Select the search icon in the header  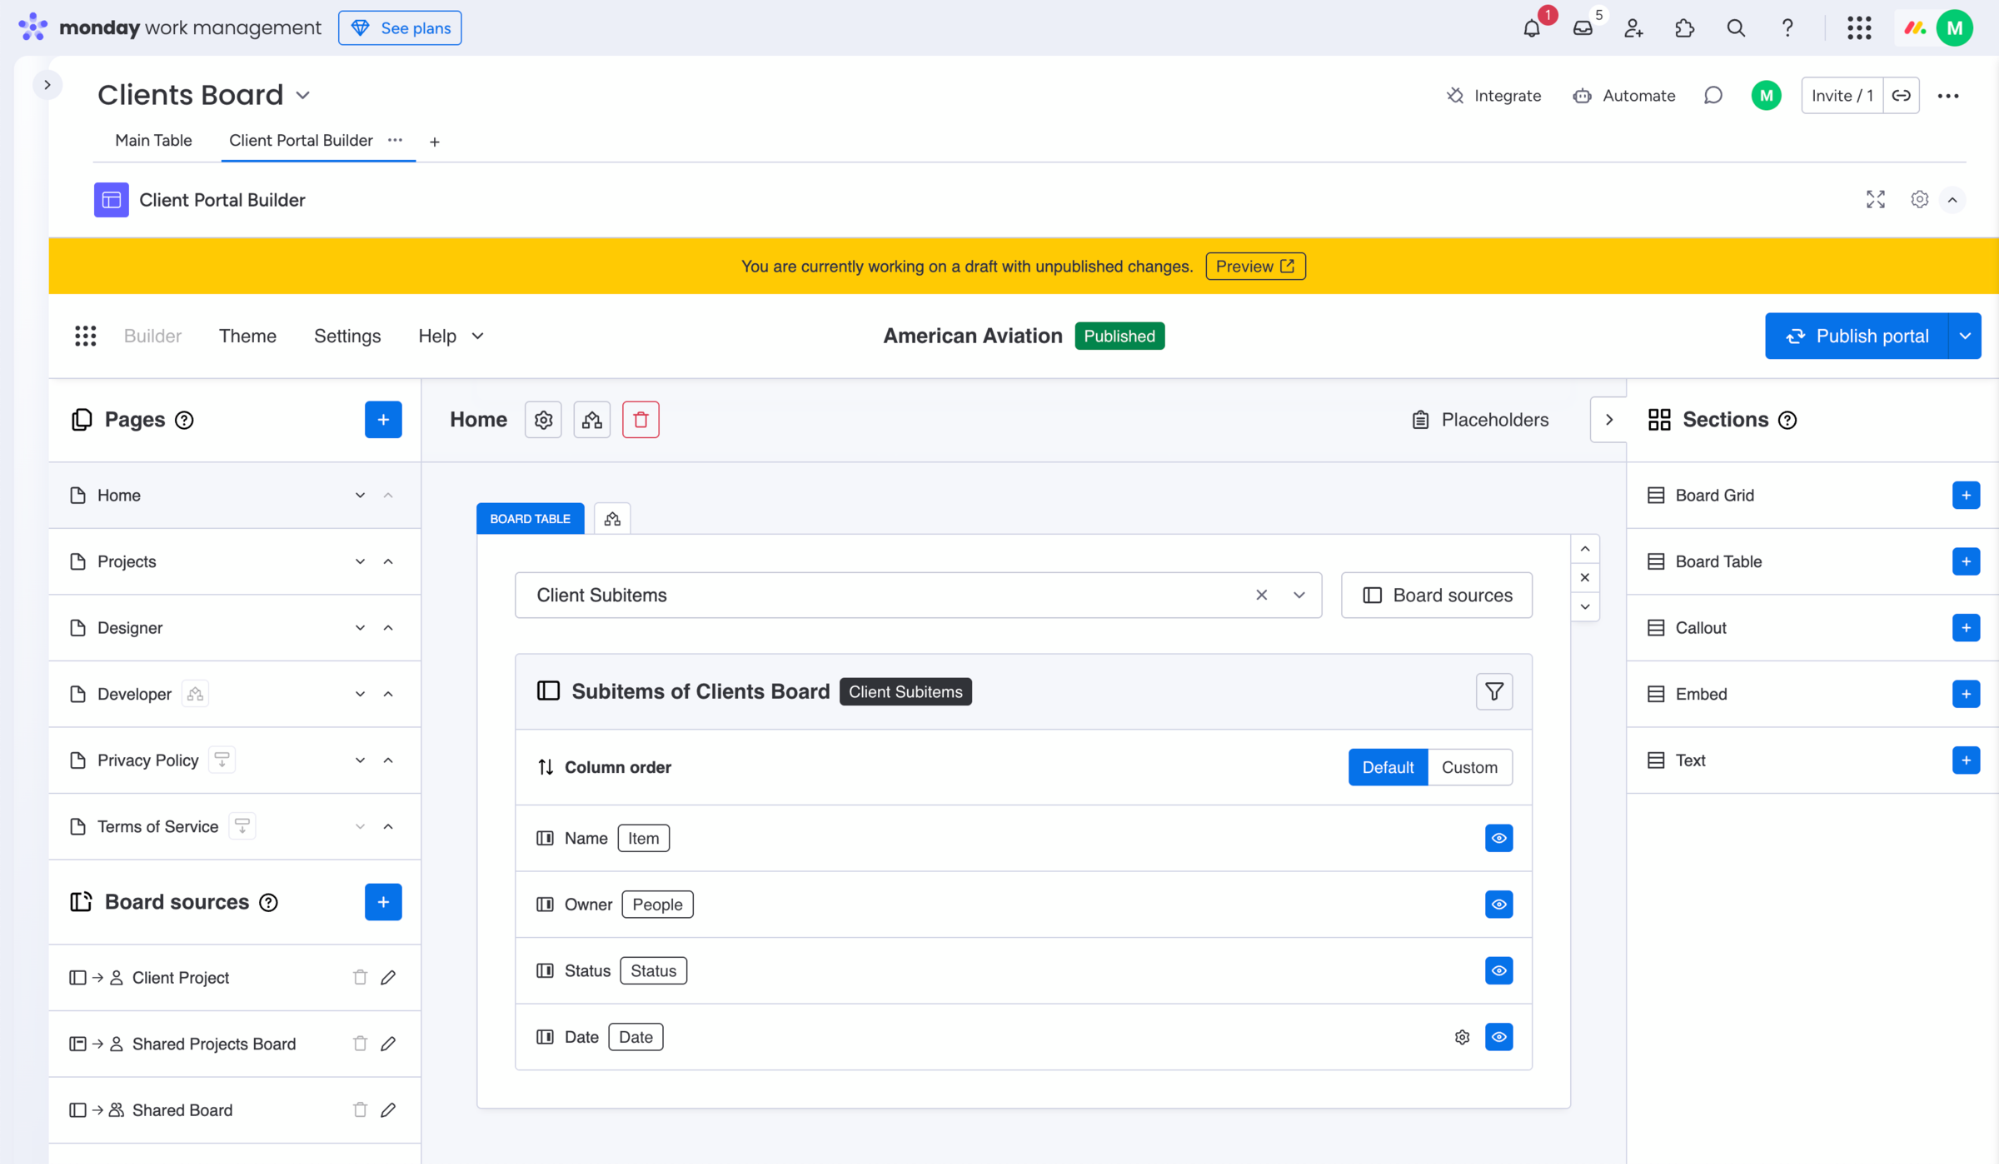(1736, 28)
